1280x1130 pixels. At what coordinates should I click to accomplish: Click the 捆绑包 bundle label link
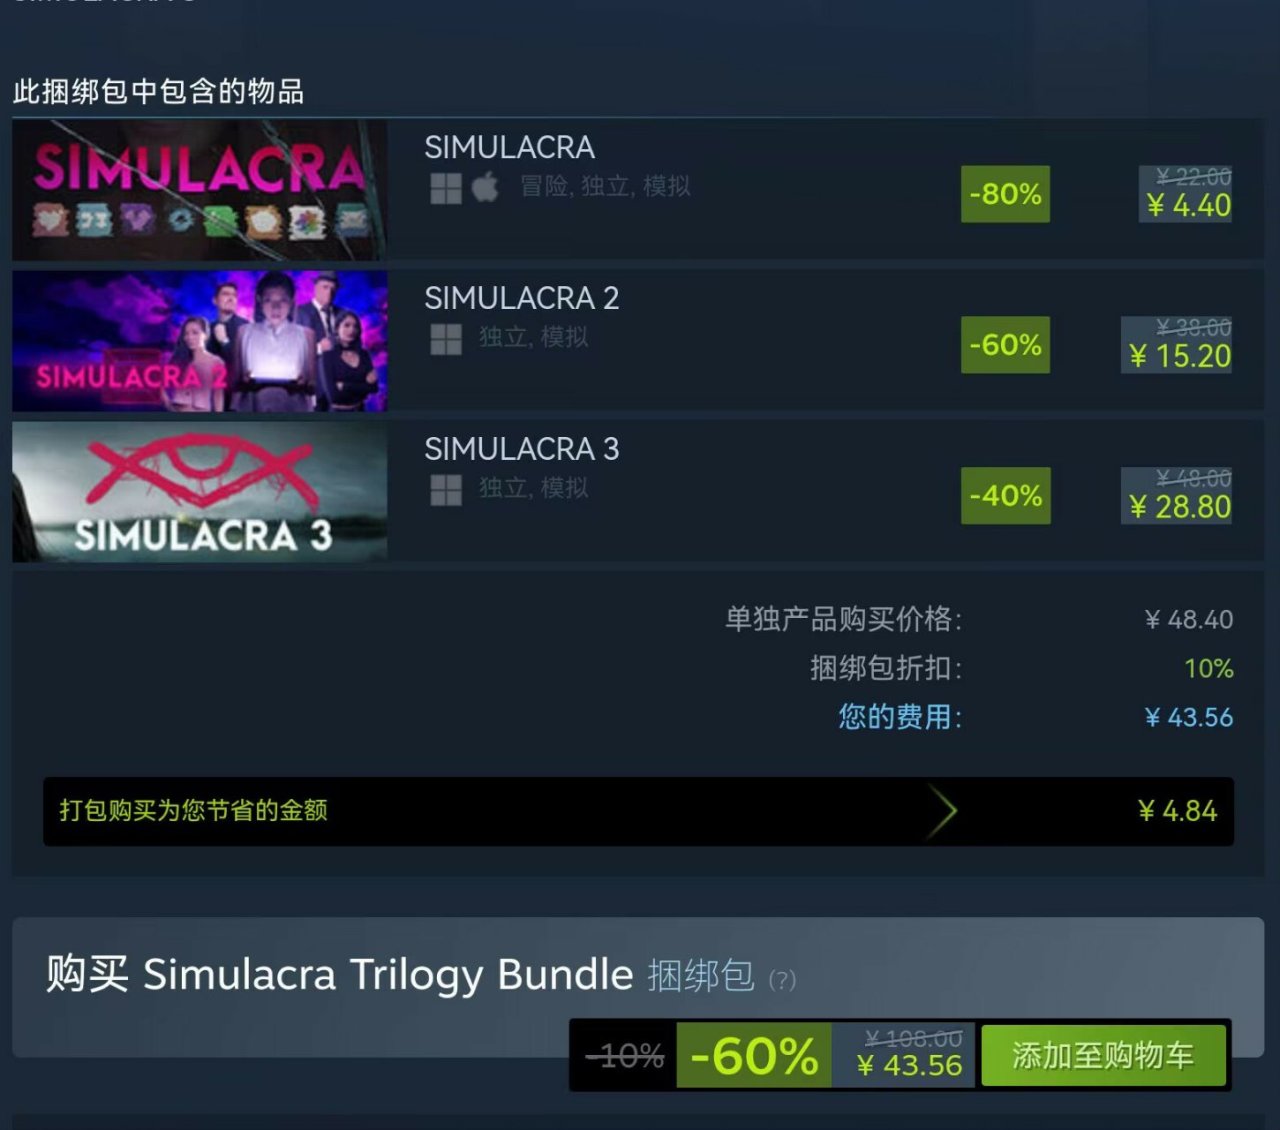click(701, 975)
